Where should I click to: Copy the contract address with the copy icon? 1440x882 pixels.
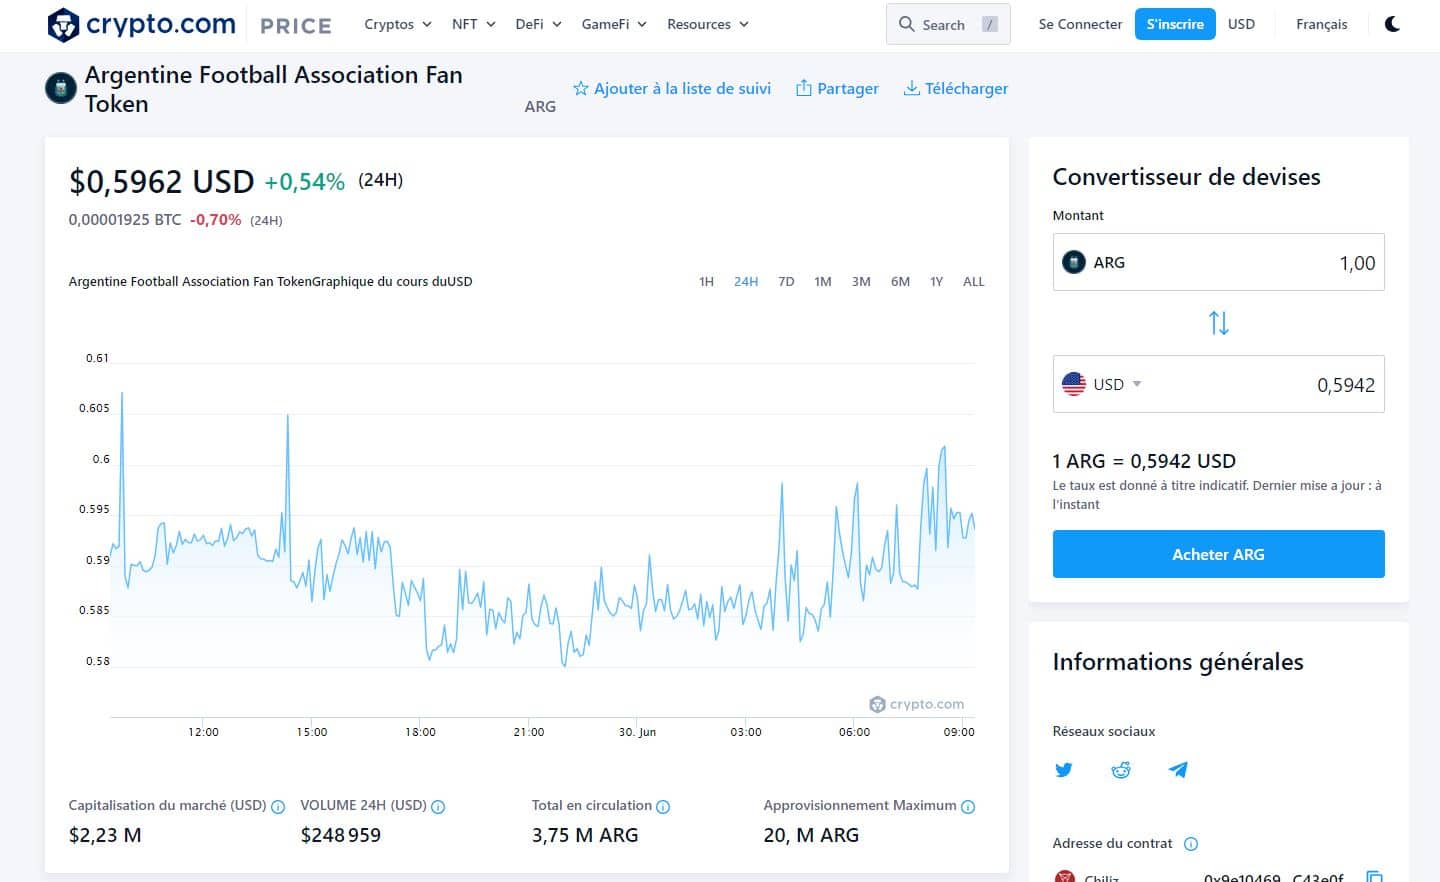(1374, 877)
